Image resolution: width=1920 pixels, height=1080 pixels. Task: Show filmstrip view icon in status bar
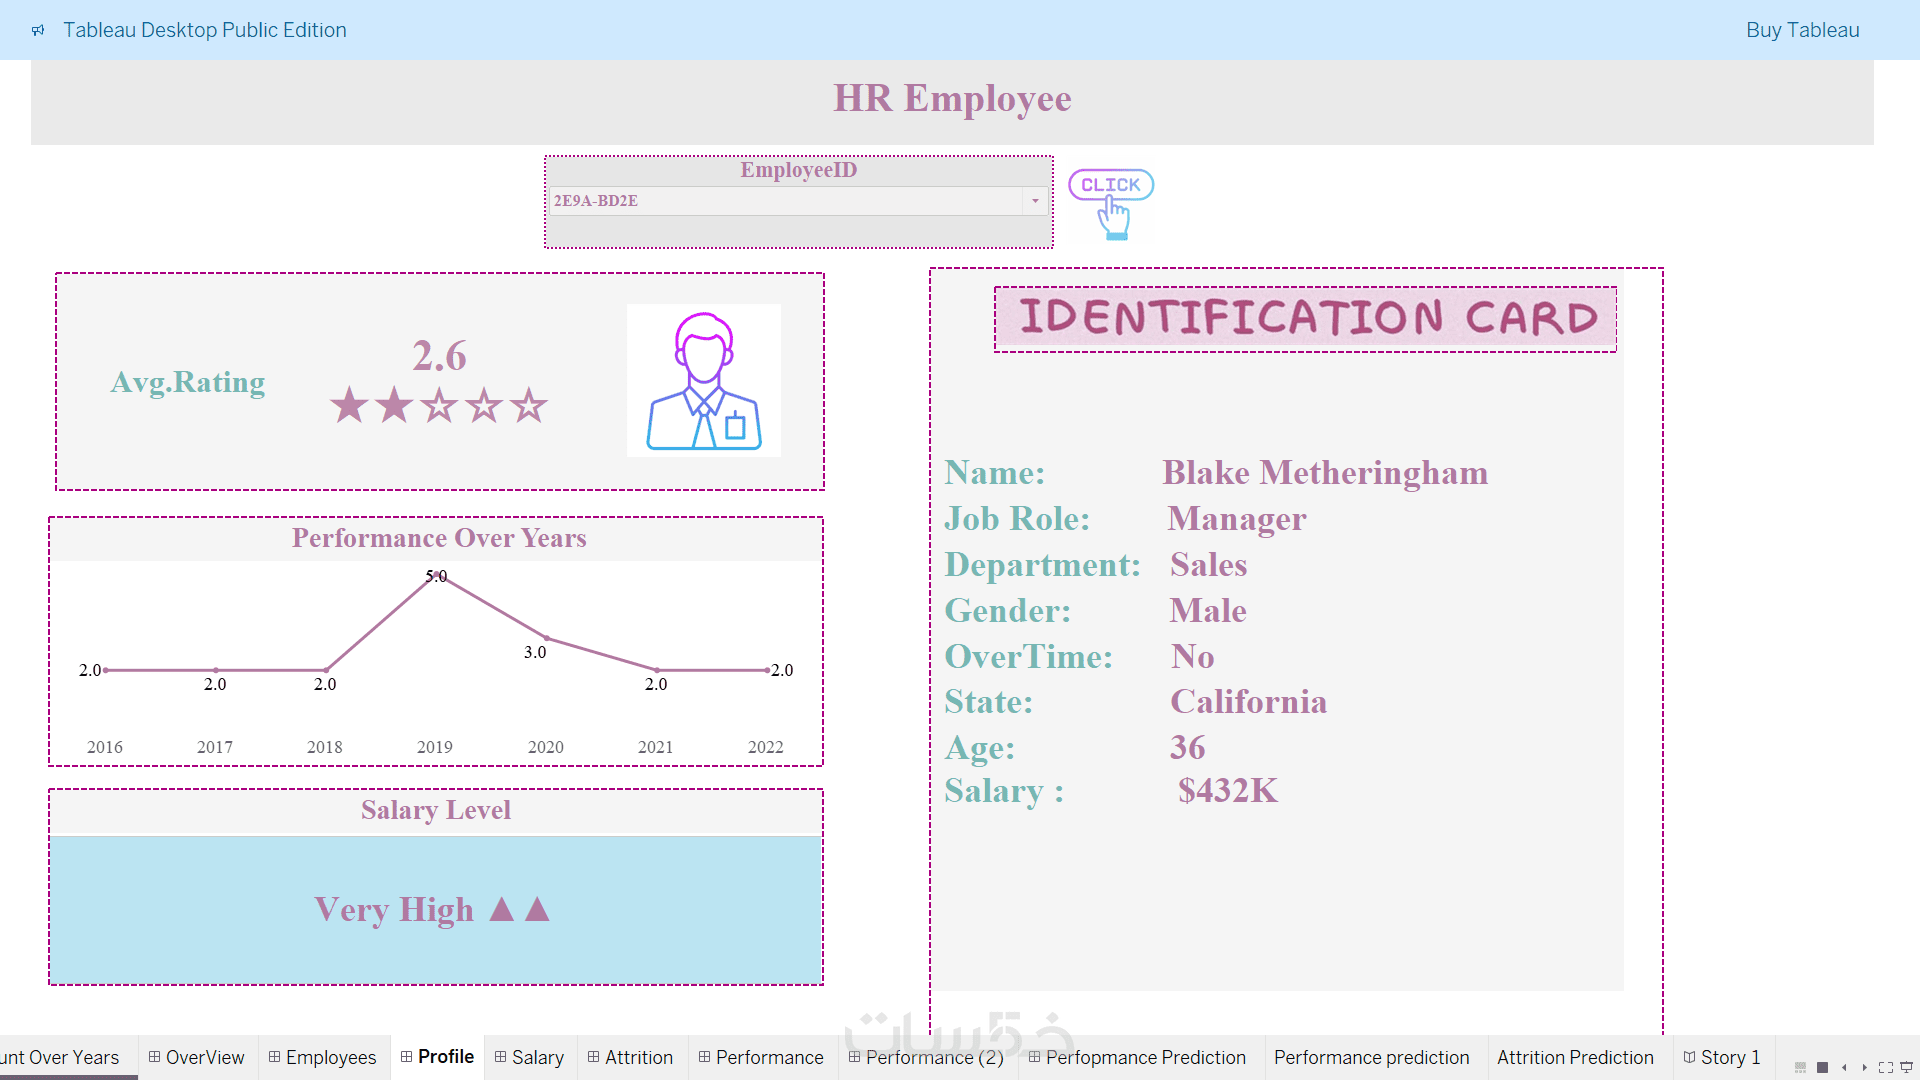[x=1800, y=1067]
